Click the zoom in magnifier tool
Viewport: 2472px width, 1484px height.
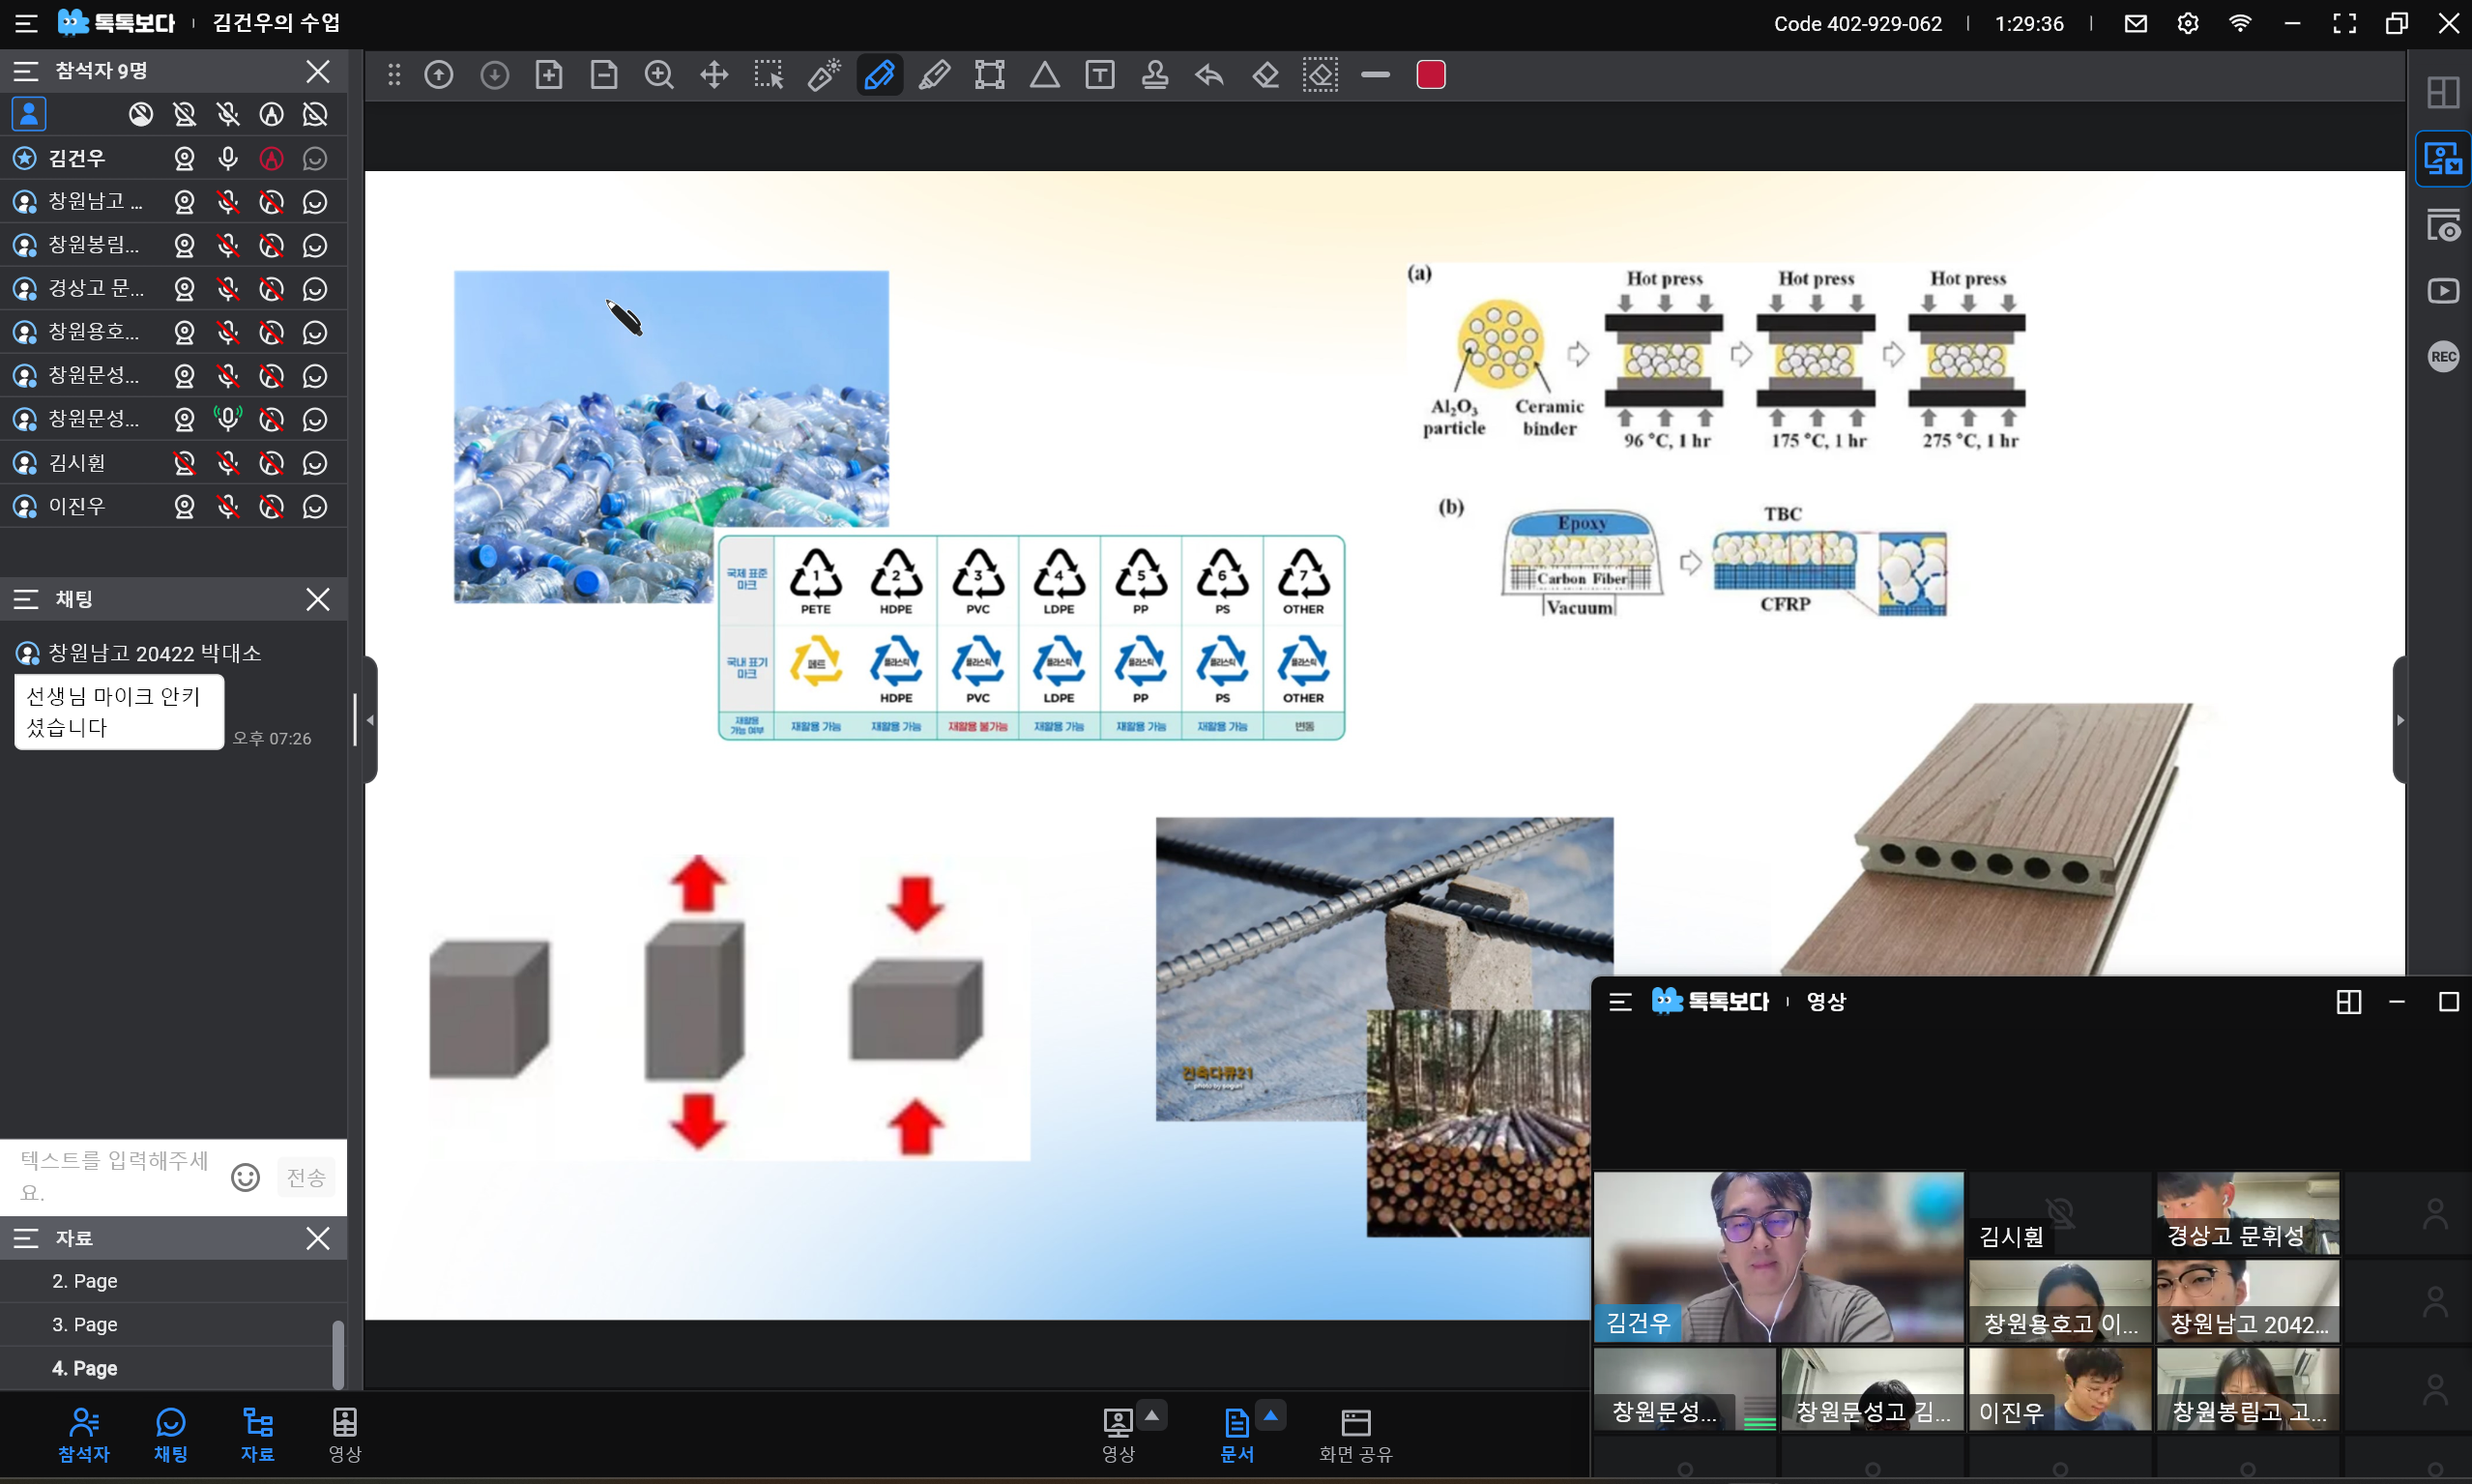click(x=659, y=75)
